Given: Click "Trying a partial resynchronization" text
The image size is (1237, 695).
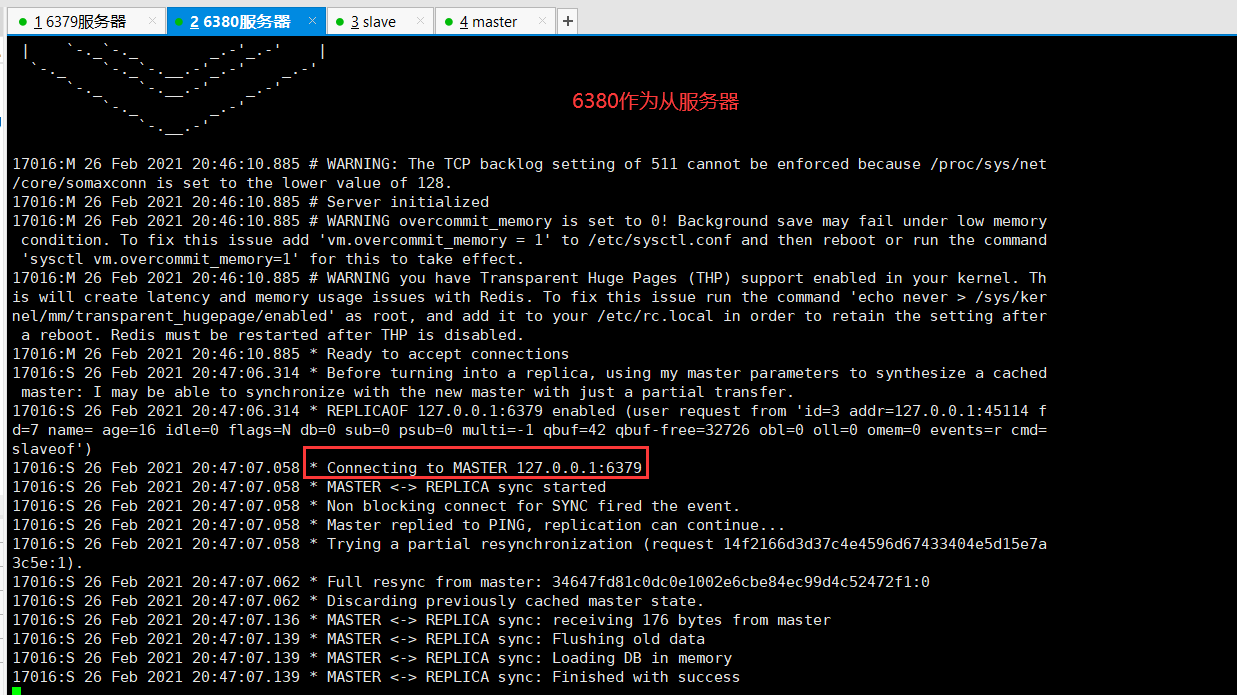Looking at the screenshot, I should (x=480, y=544).
